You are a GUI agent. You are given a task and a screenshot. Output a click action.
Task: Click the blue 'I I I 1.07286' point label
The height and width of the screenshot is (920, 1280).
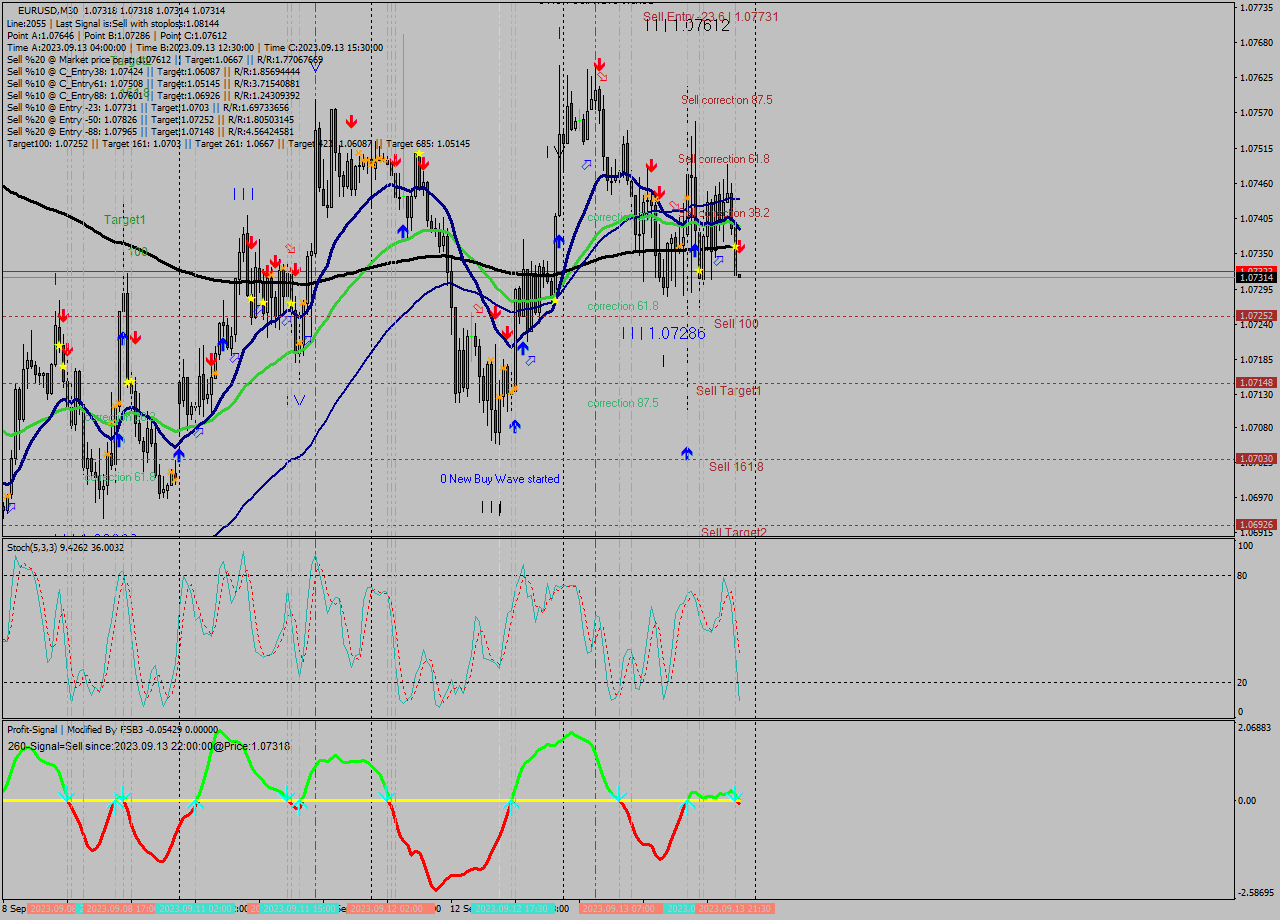[x=664, y=333]
